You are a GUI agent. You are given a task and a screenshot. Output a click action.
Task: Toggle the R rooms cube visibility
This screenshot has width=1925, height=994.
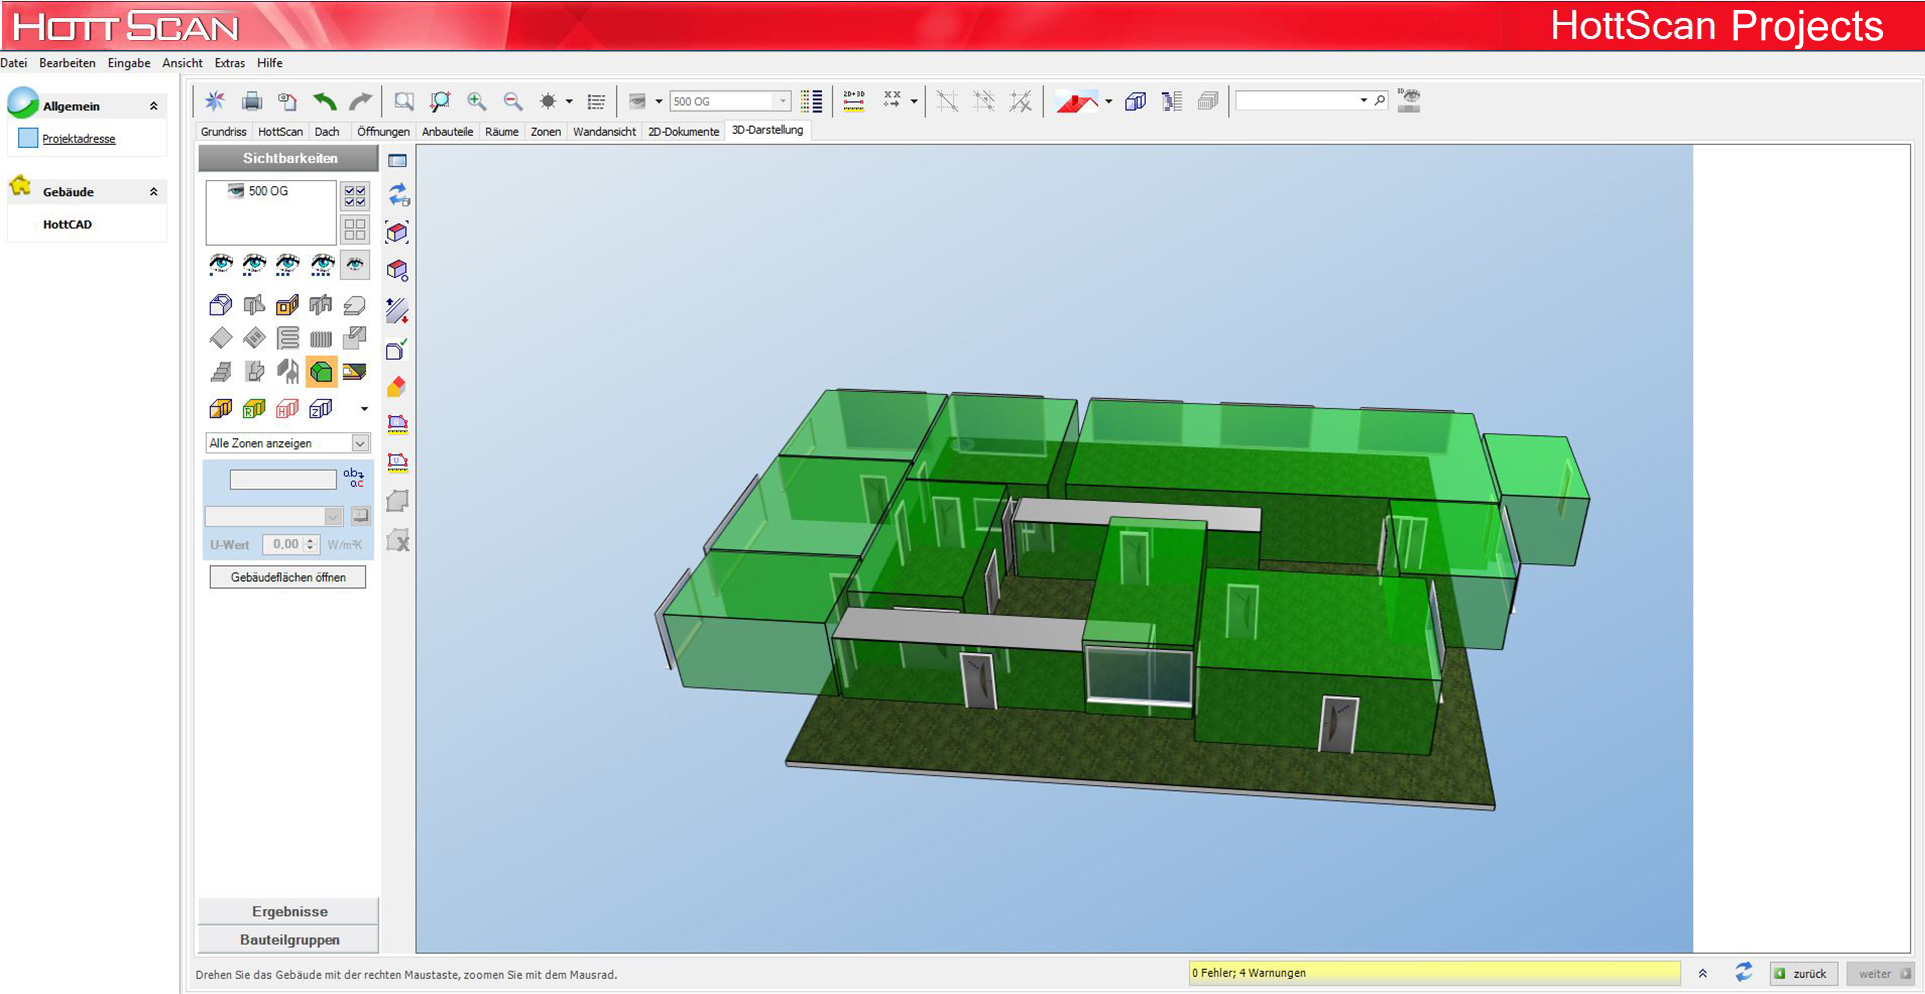pos(254,408)
